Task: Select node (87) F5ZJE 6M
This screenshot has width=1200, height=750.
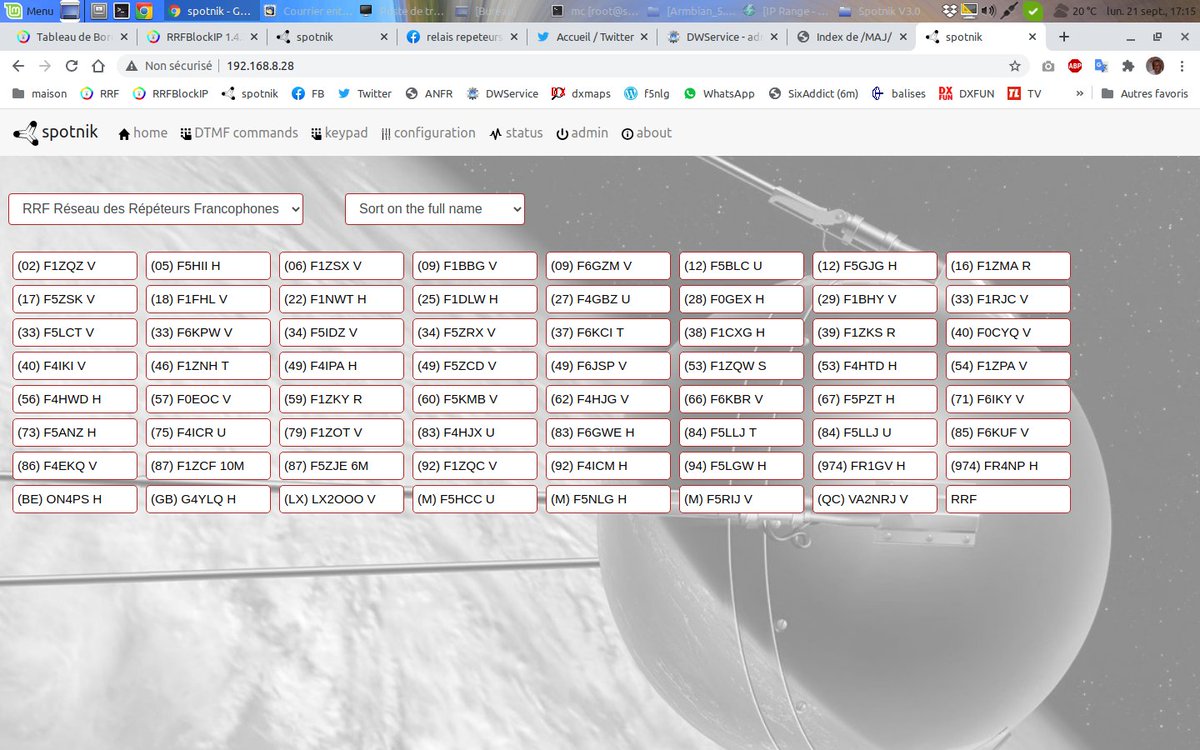Action: coord(341,466)
